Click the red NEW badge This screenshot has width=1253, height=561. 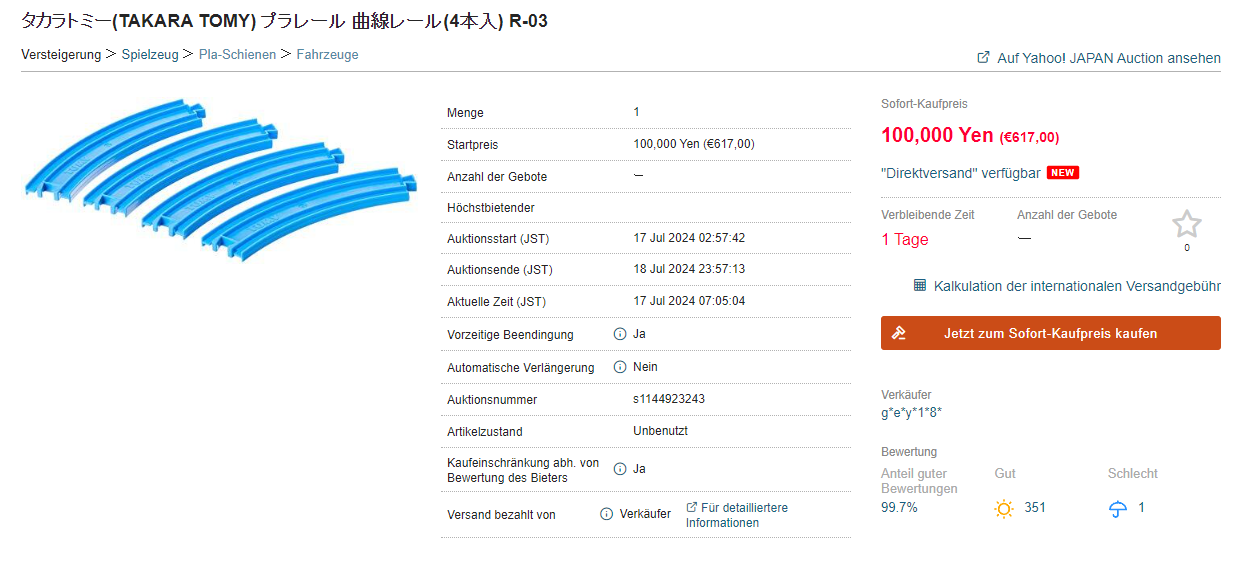1063,173
